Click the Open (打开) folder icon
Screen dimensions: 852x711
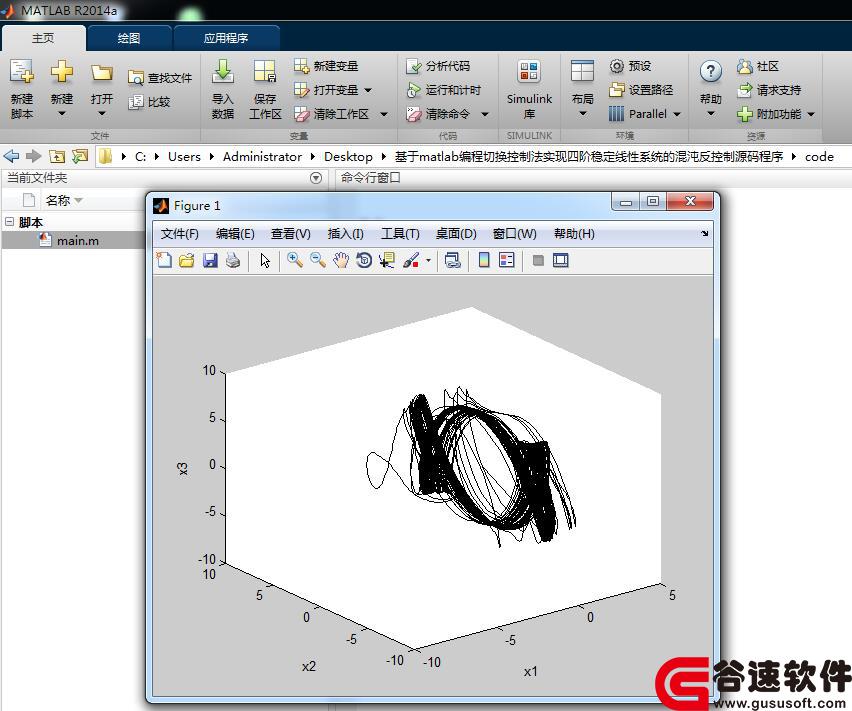[x=102, y=73]
